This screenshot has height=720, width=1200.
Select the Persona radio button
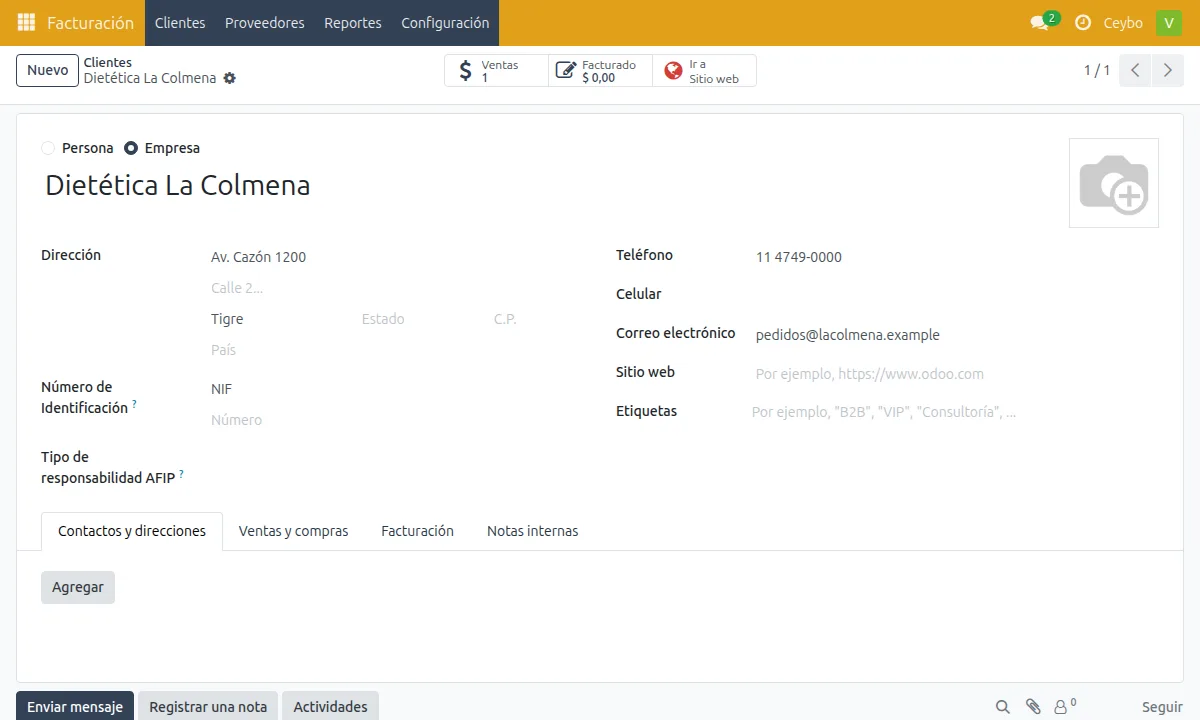(48, 148)
